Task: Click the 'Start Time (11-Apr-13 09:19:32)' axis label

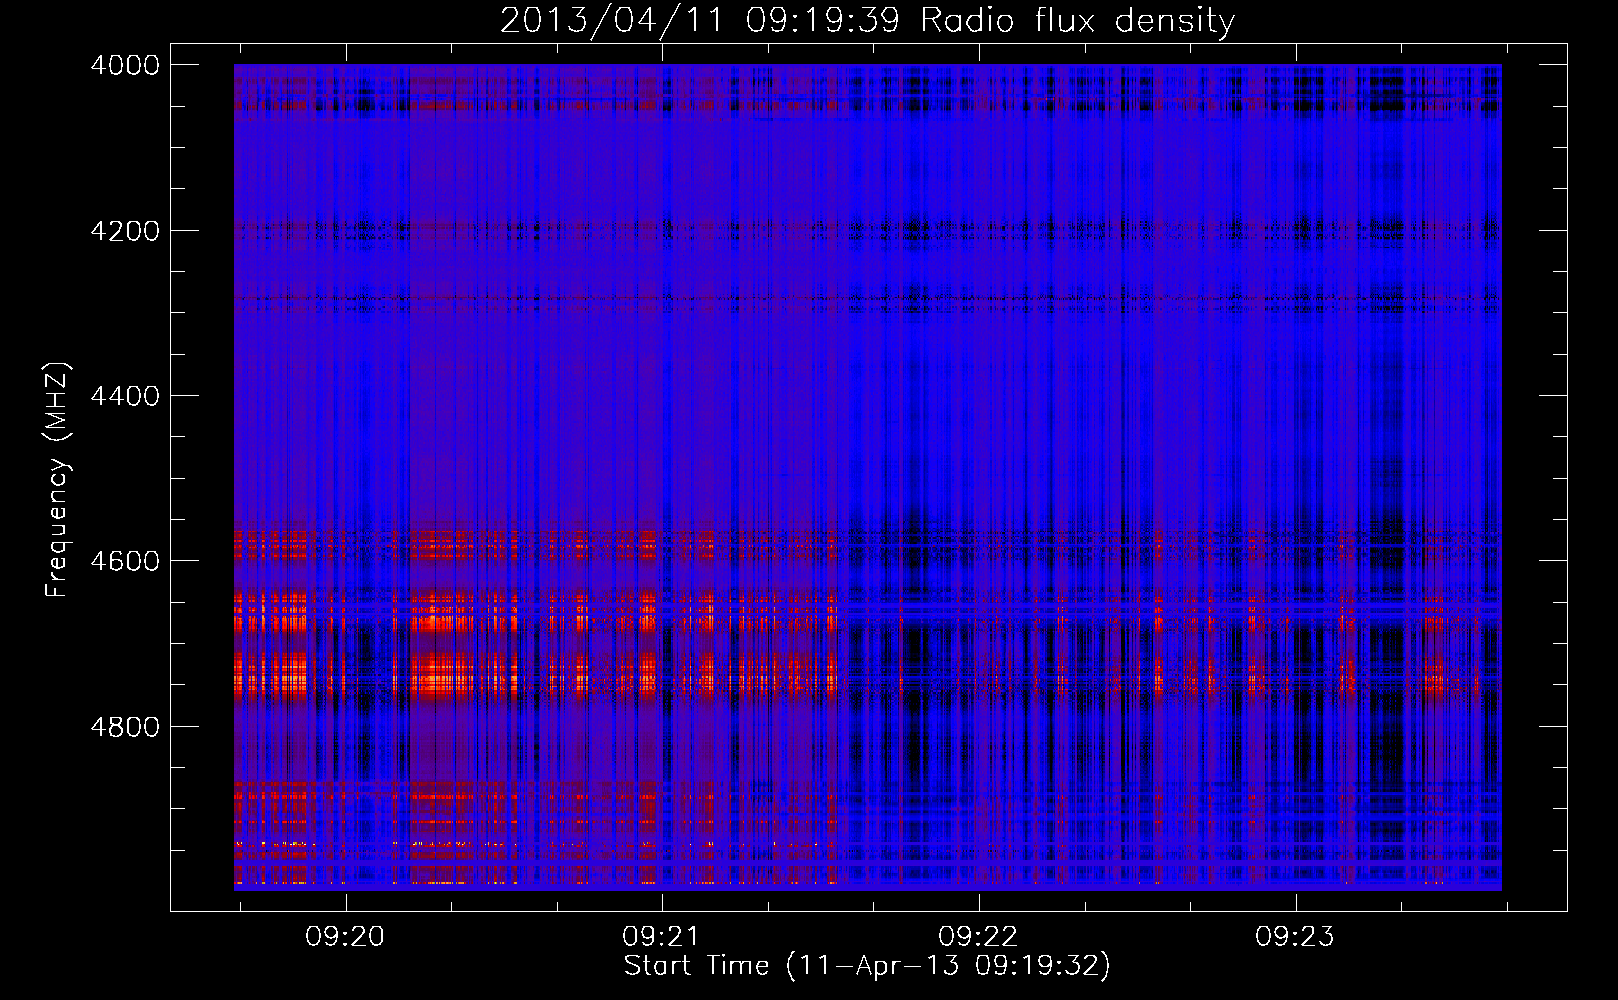Action: (867, 966)
